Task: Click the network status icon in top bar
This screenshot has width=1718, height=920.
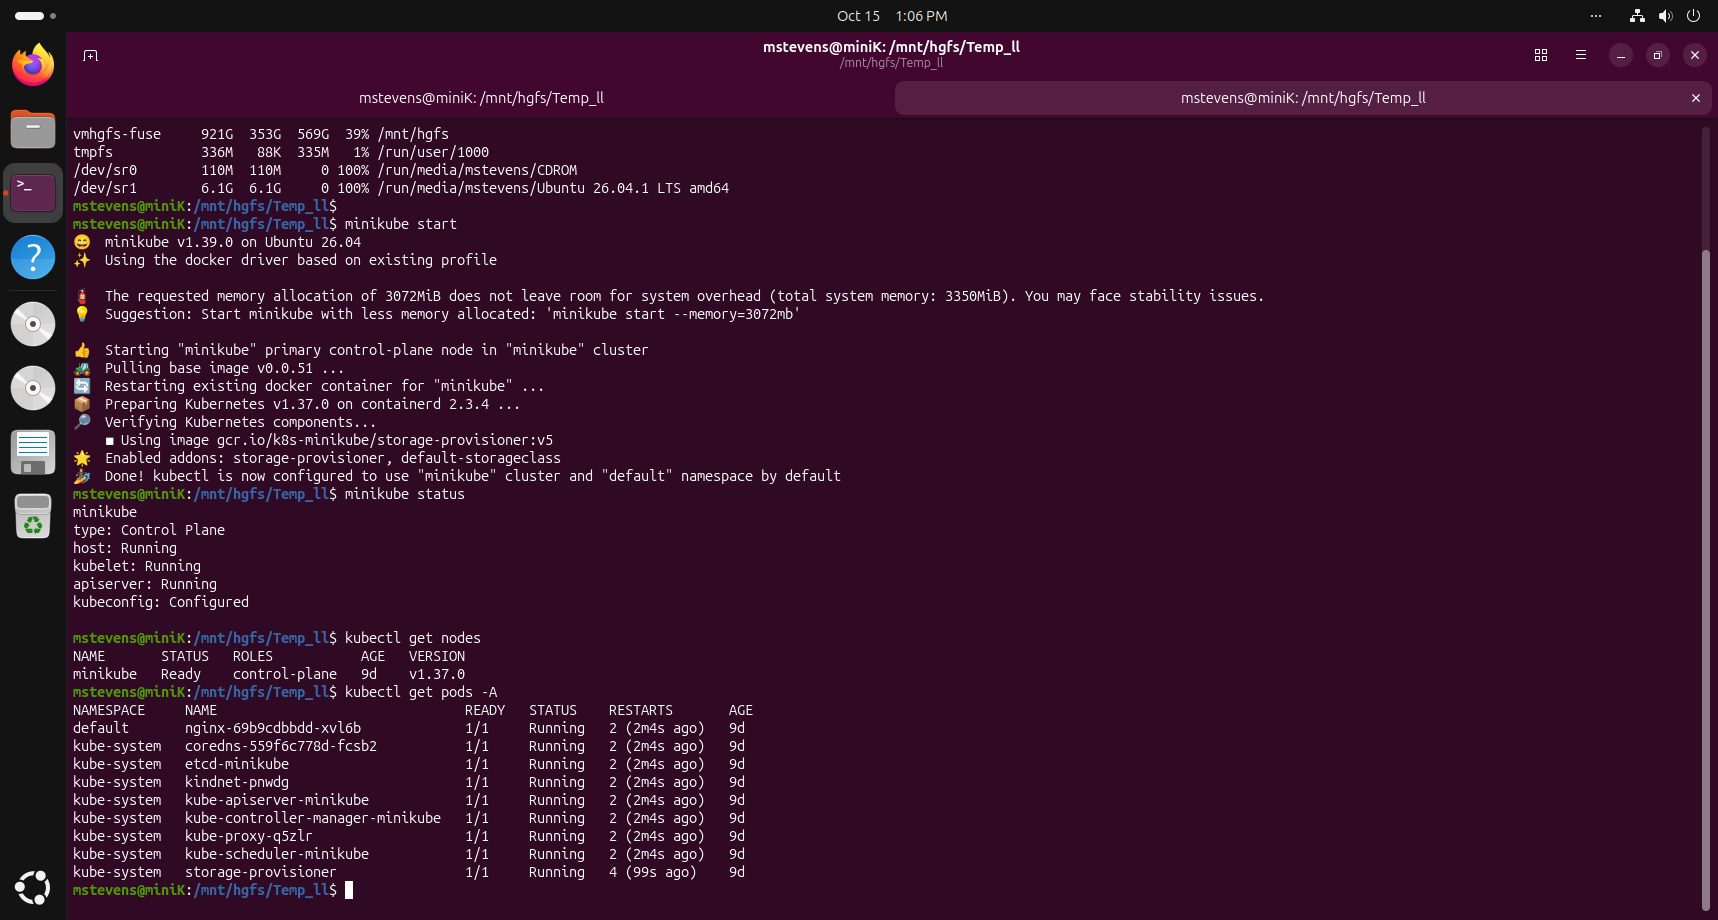Action: click(1637, 16)
